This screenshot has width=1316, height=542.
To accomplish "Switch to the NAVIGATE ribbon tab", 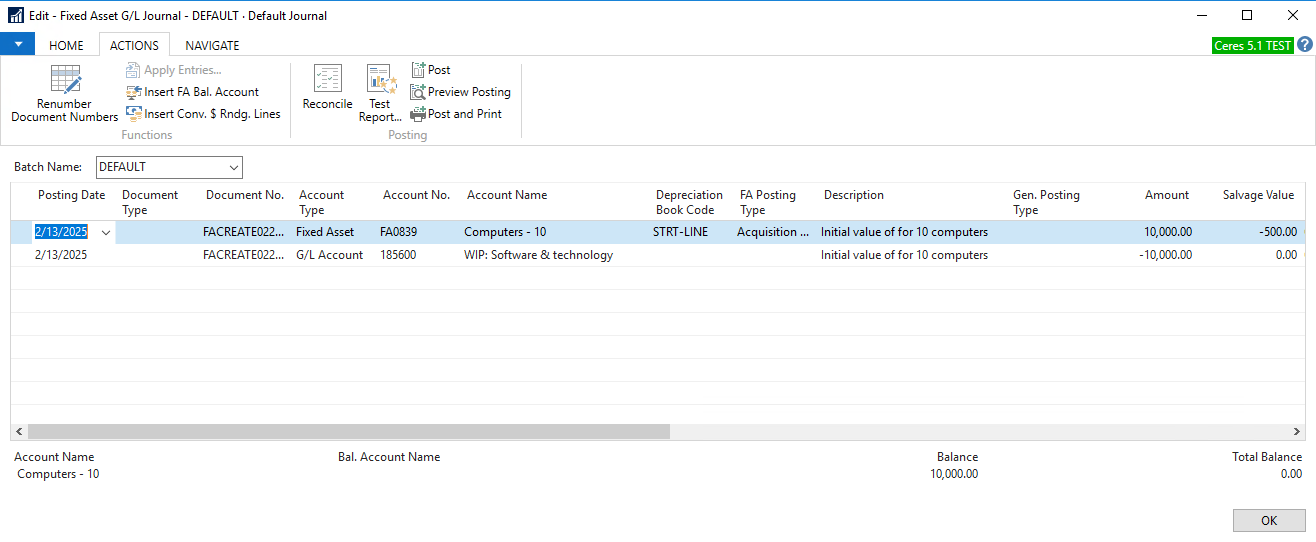I will 212,45.
